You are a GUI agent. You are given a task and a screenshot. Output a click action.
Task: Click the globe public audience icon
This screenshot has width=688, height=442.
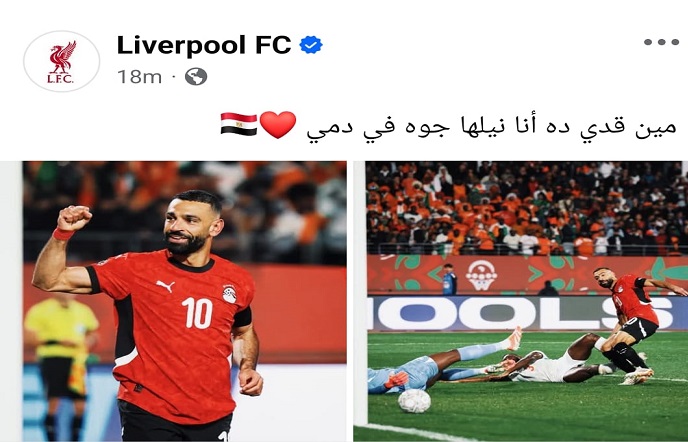point(196,77)
